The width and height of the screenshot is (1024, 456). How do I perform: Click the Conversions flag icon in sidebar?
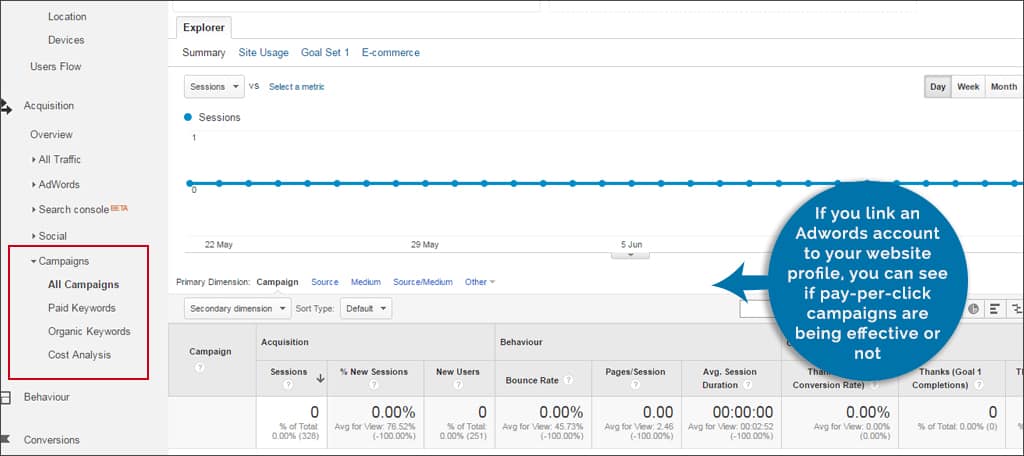pos(5,440)
